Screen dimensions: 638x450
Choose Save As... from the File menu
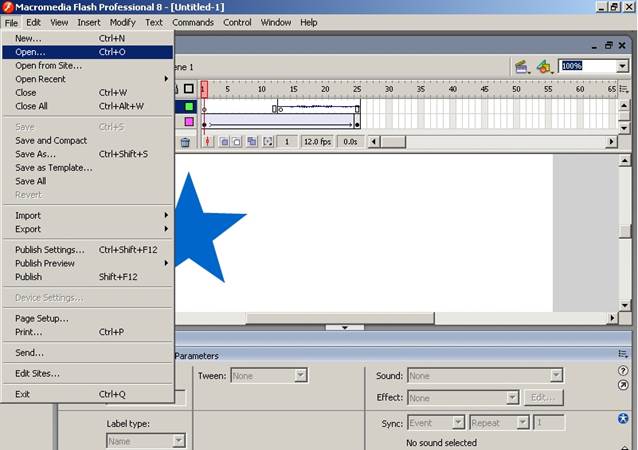point(87,154)
